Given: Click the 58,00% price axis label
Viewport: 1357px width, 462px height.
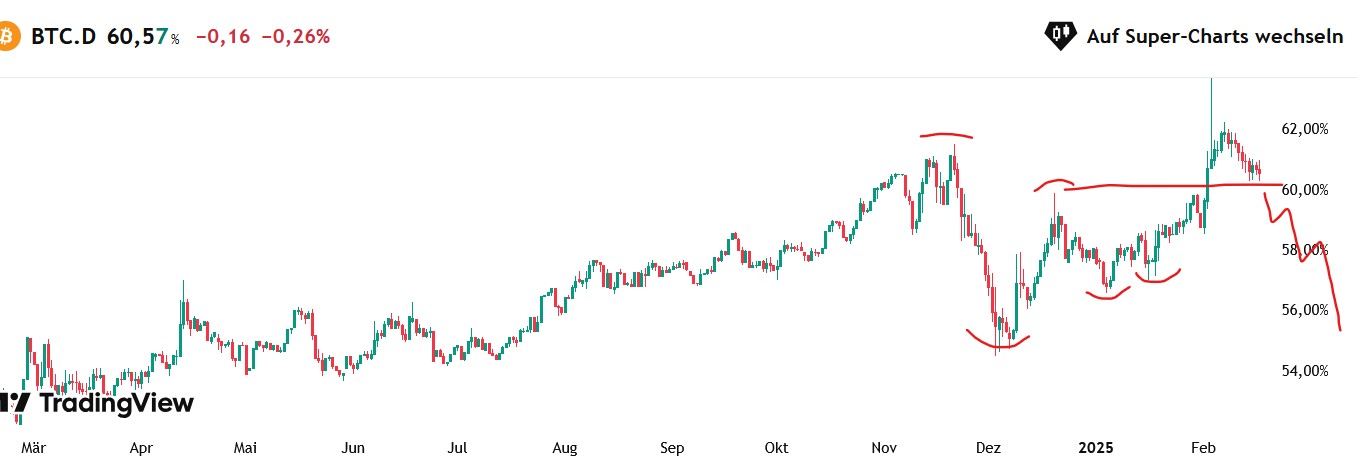Looking at the screenshot, I should (x=1304, y=250).
